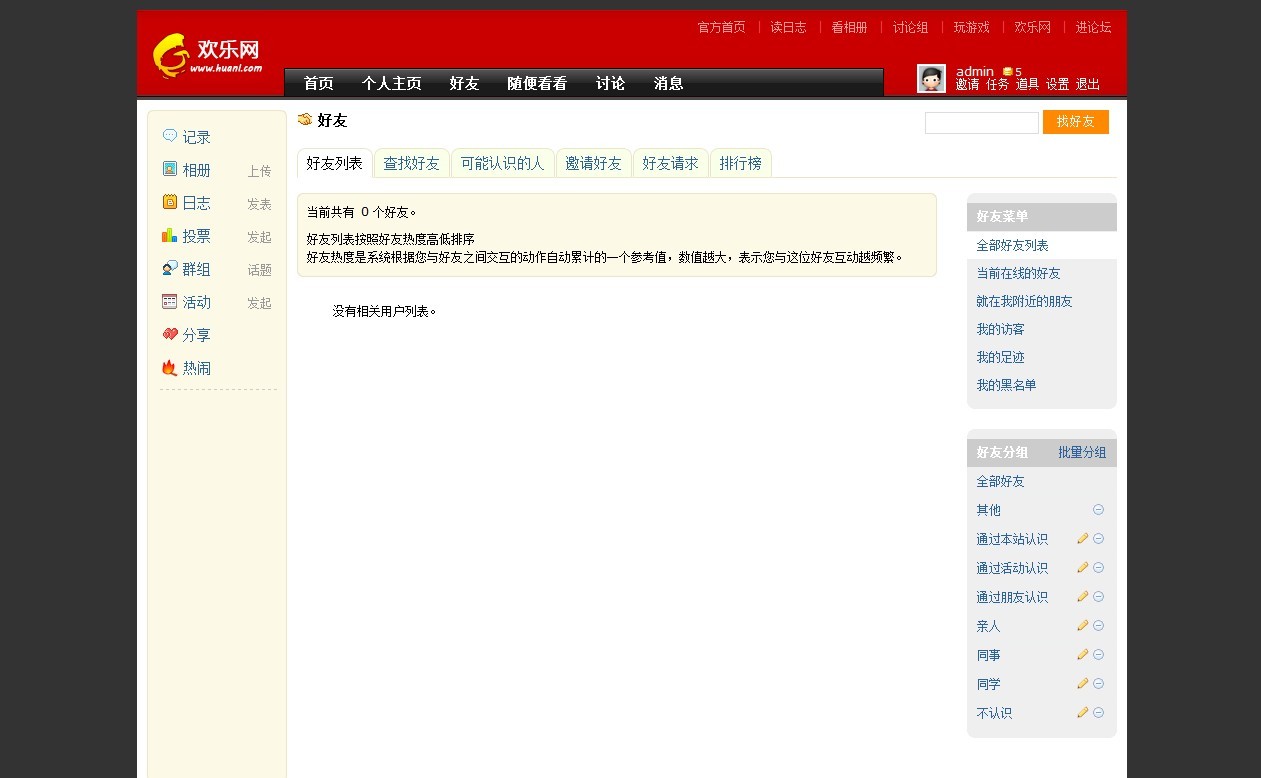
Task: Edit the 通过朋友认识 group with pencil icon
Action: [1082, 596]
